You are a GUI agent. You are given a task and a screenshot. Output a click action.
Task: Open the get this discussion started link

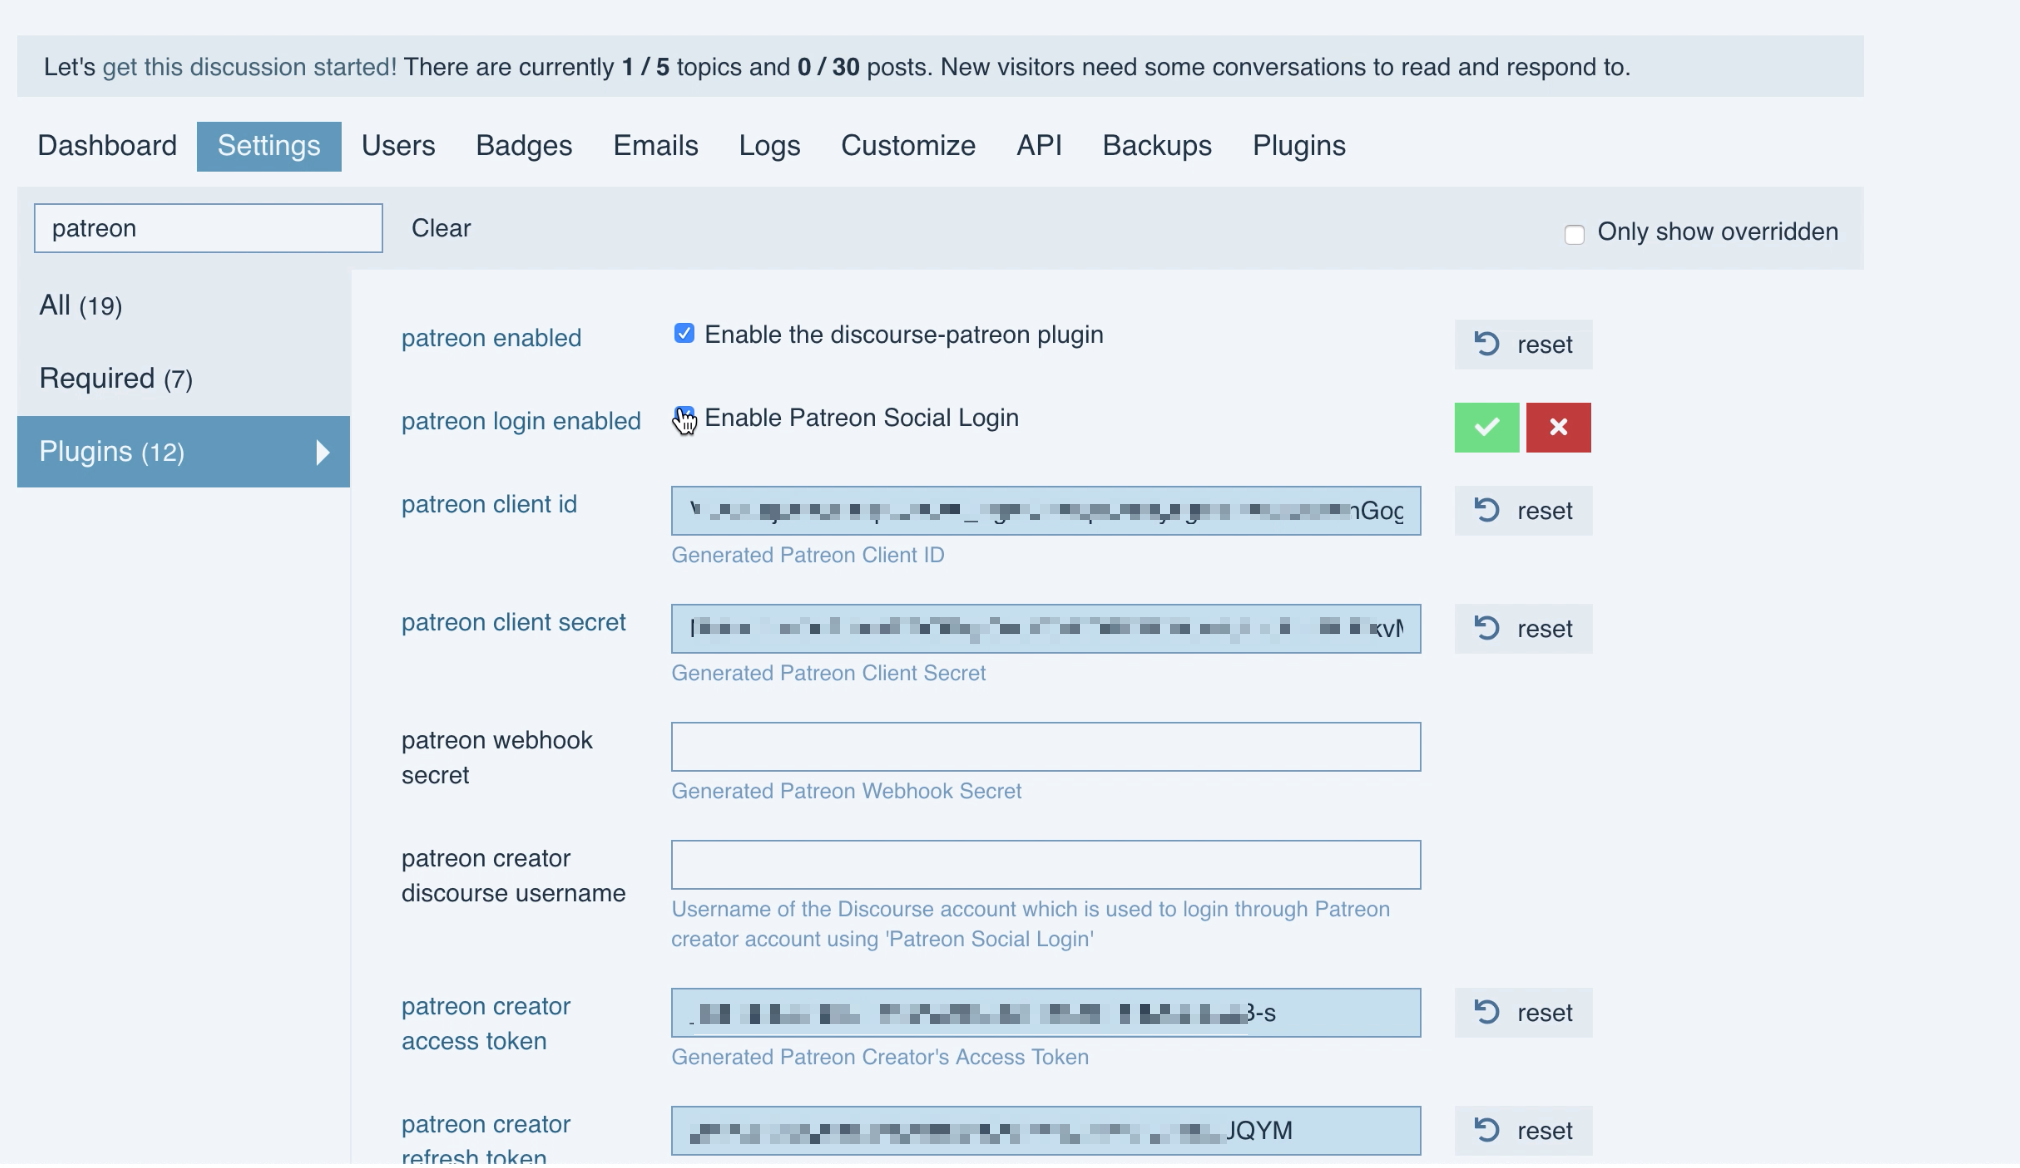coord(250,67)
